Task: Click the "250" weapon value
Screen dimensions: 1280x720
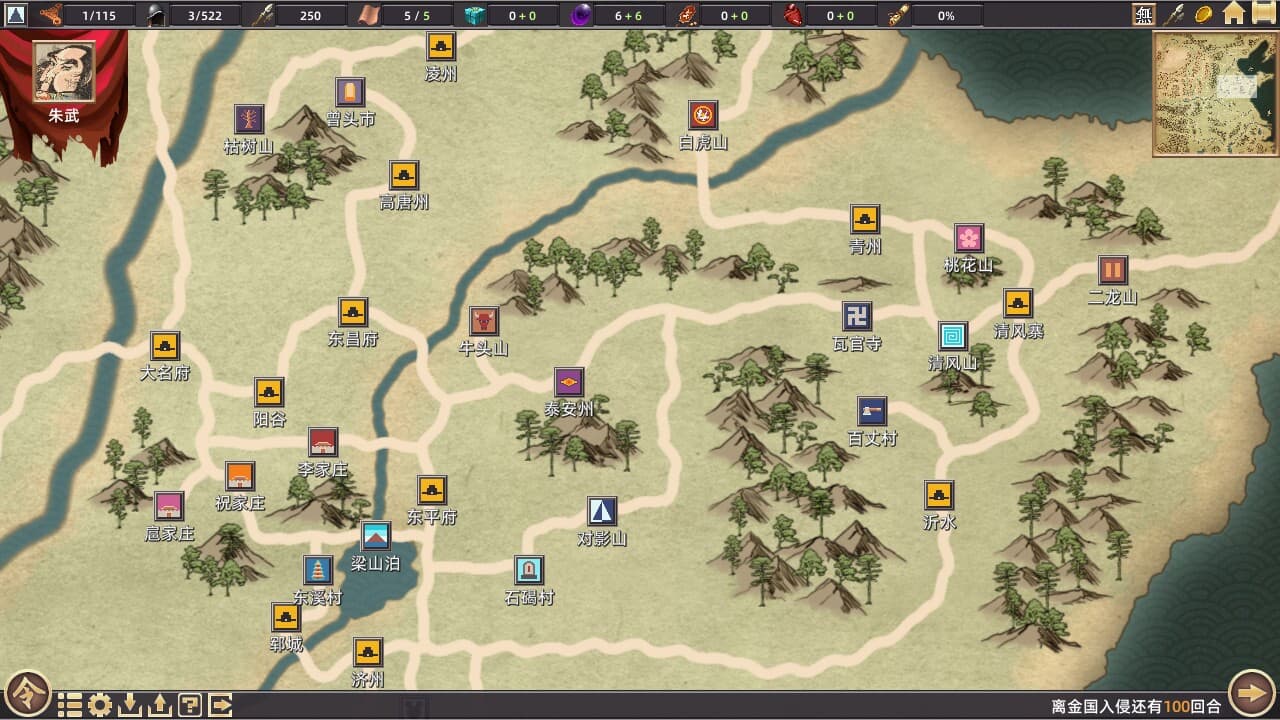Action: click(310, 15)
